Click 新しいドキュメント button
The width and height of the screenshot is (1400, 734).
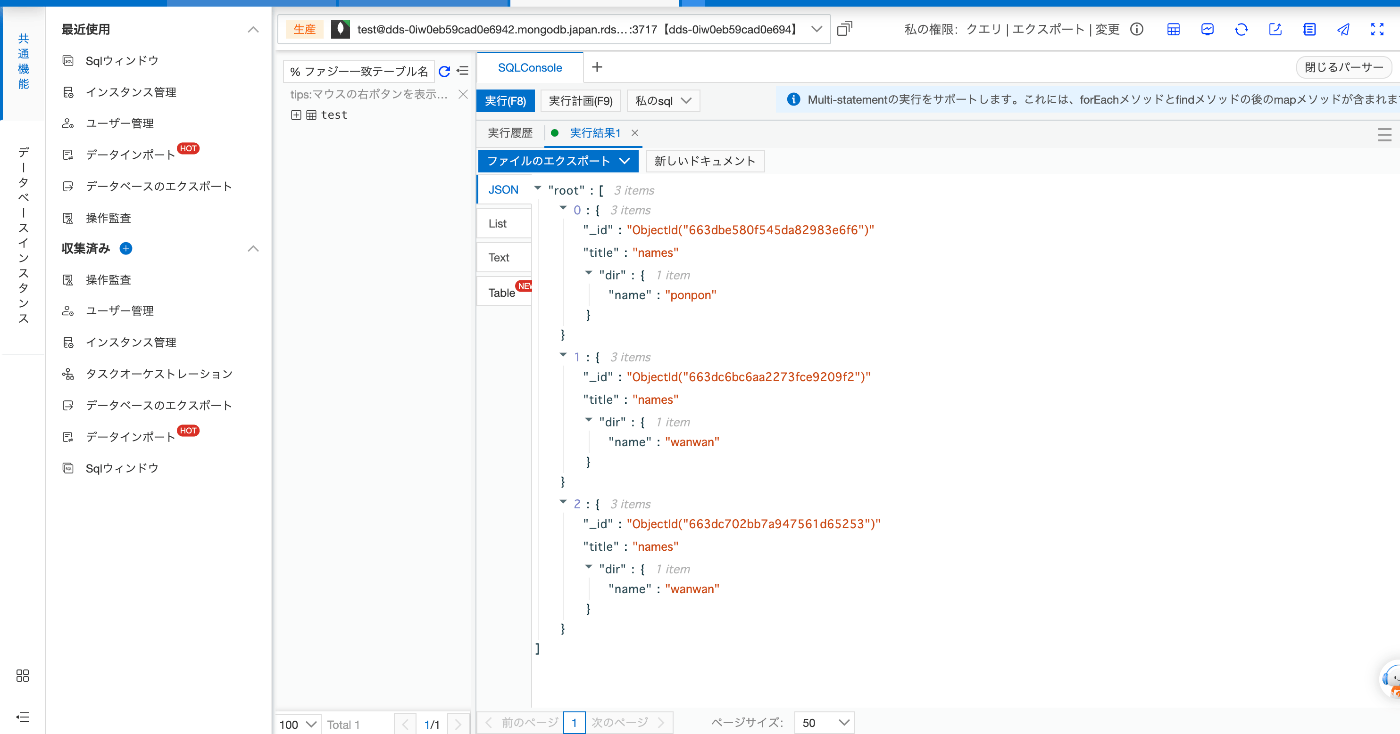coord(705,161)
